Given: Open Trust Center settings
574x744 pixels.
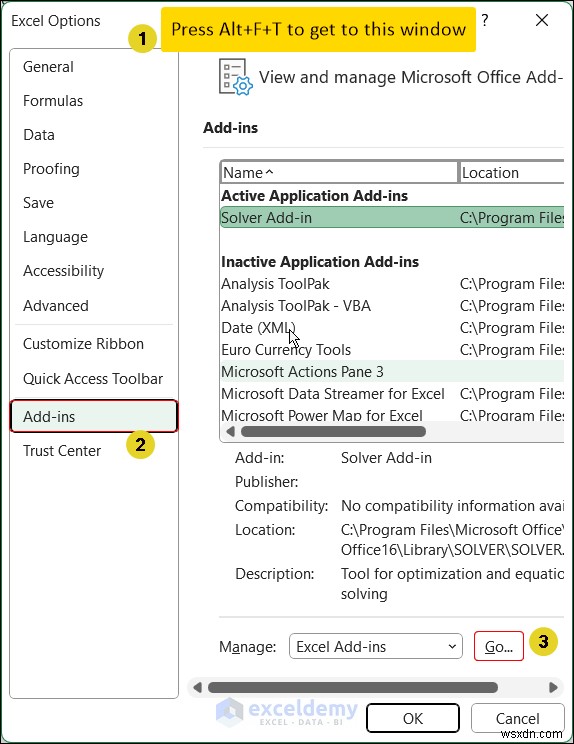Looking at the screenshot, I should click(62, 450).
